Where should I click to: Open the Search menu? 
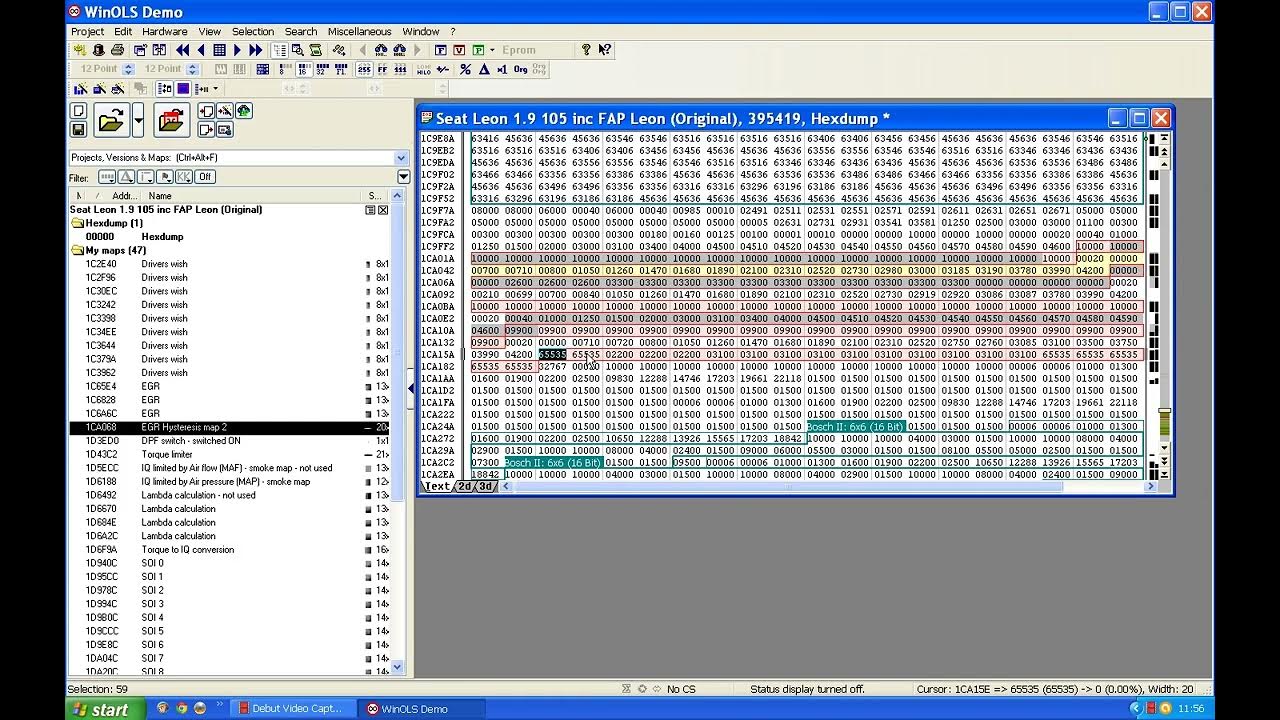[301, 31]
